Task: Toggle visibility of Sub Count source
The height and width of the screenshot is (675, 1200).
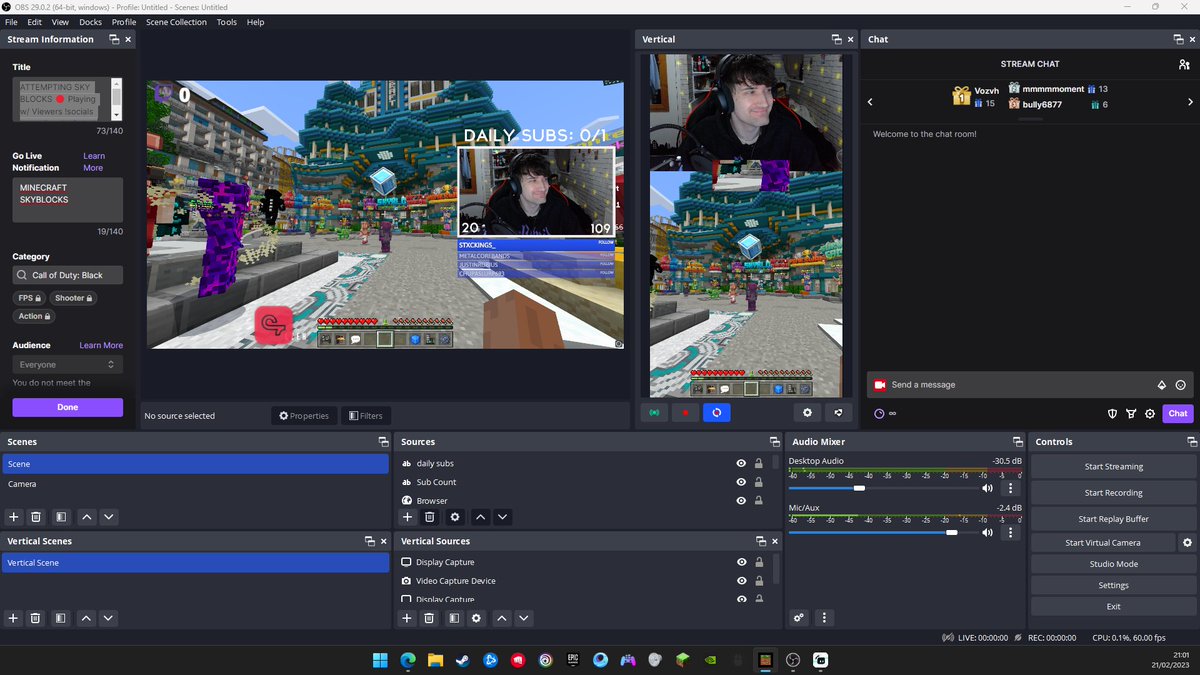Action: pos(741,482)
